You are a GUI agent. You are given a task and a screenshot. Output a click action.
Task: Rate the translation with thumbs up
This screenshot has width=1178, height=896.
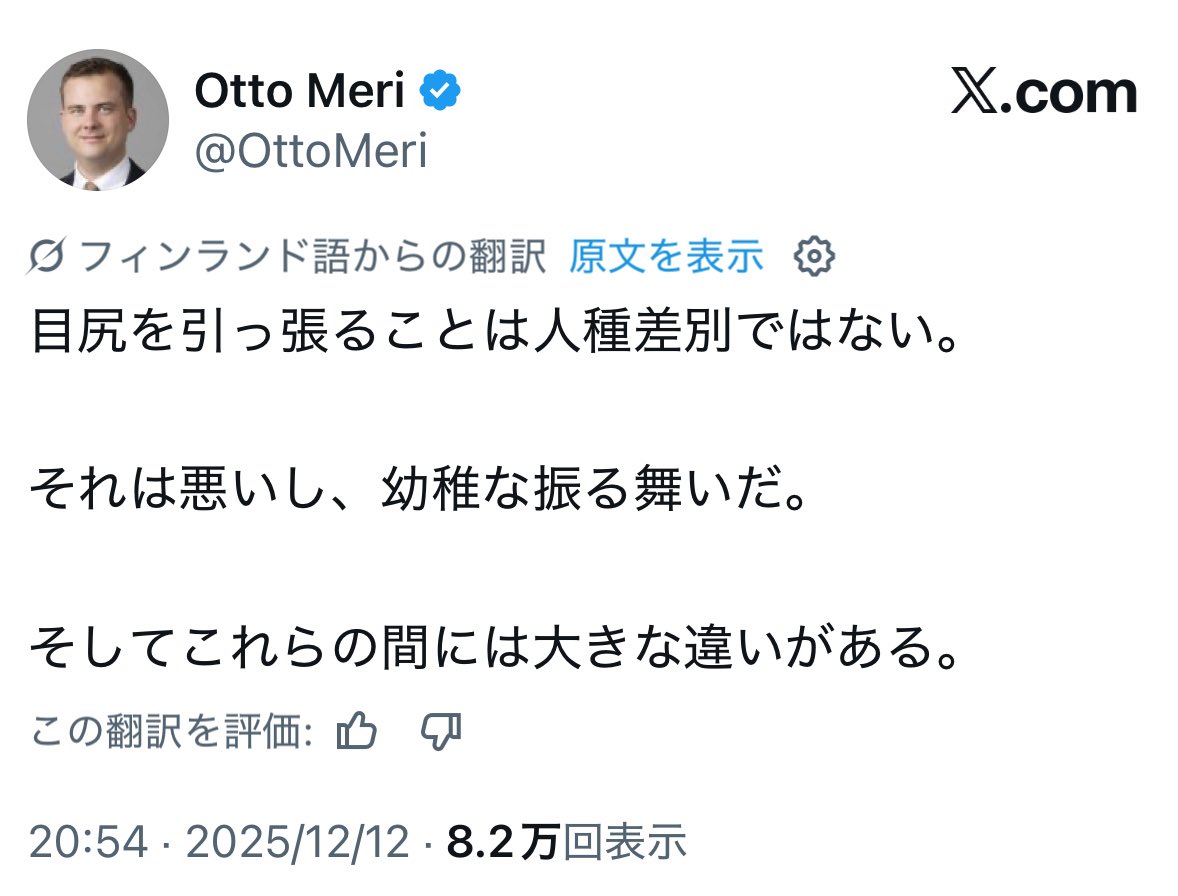pos(357,734)
